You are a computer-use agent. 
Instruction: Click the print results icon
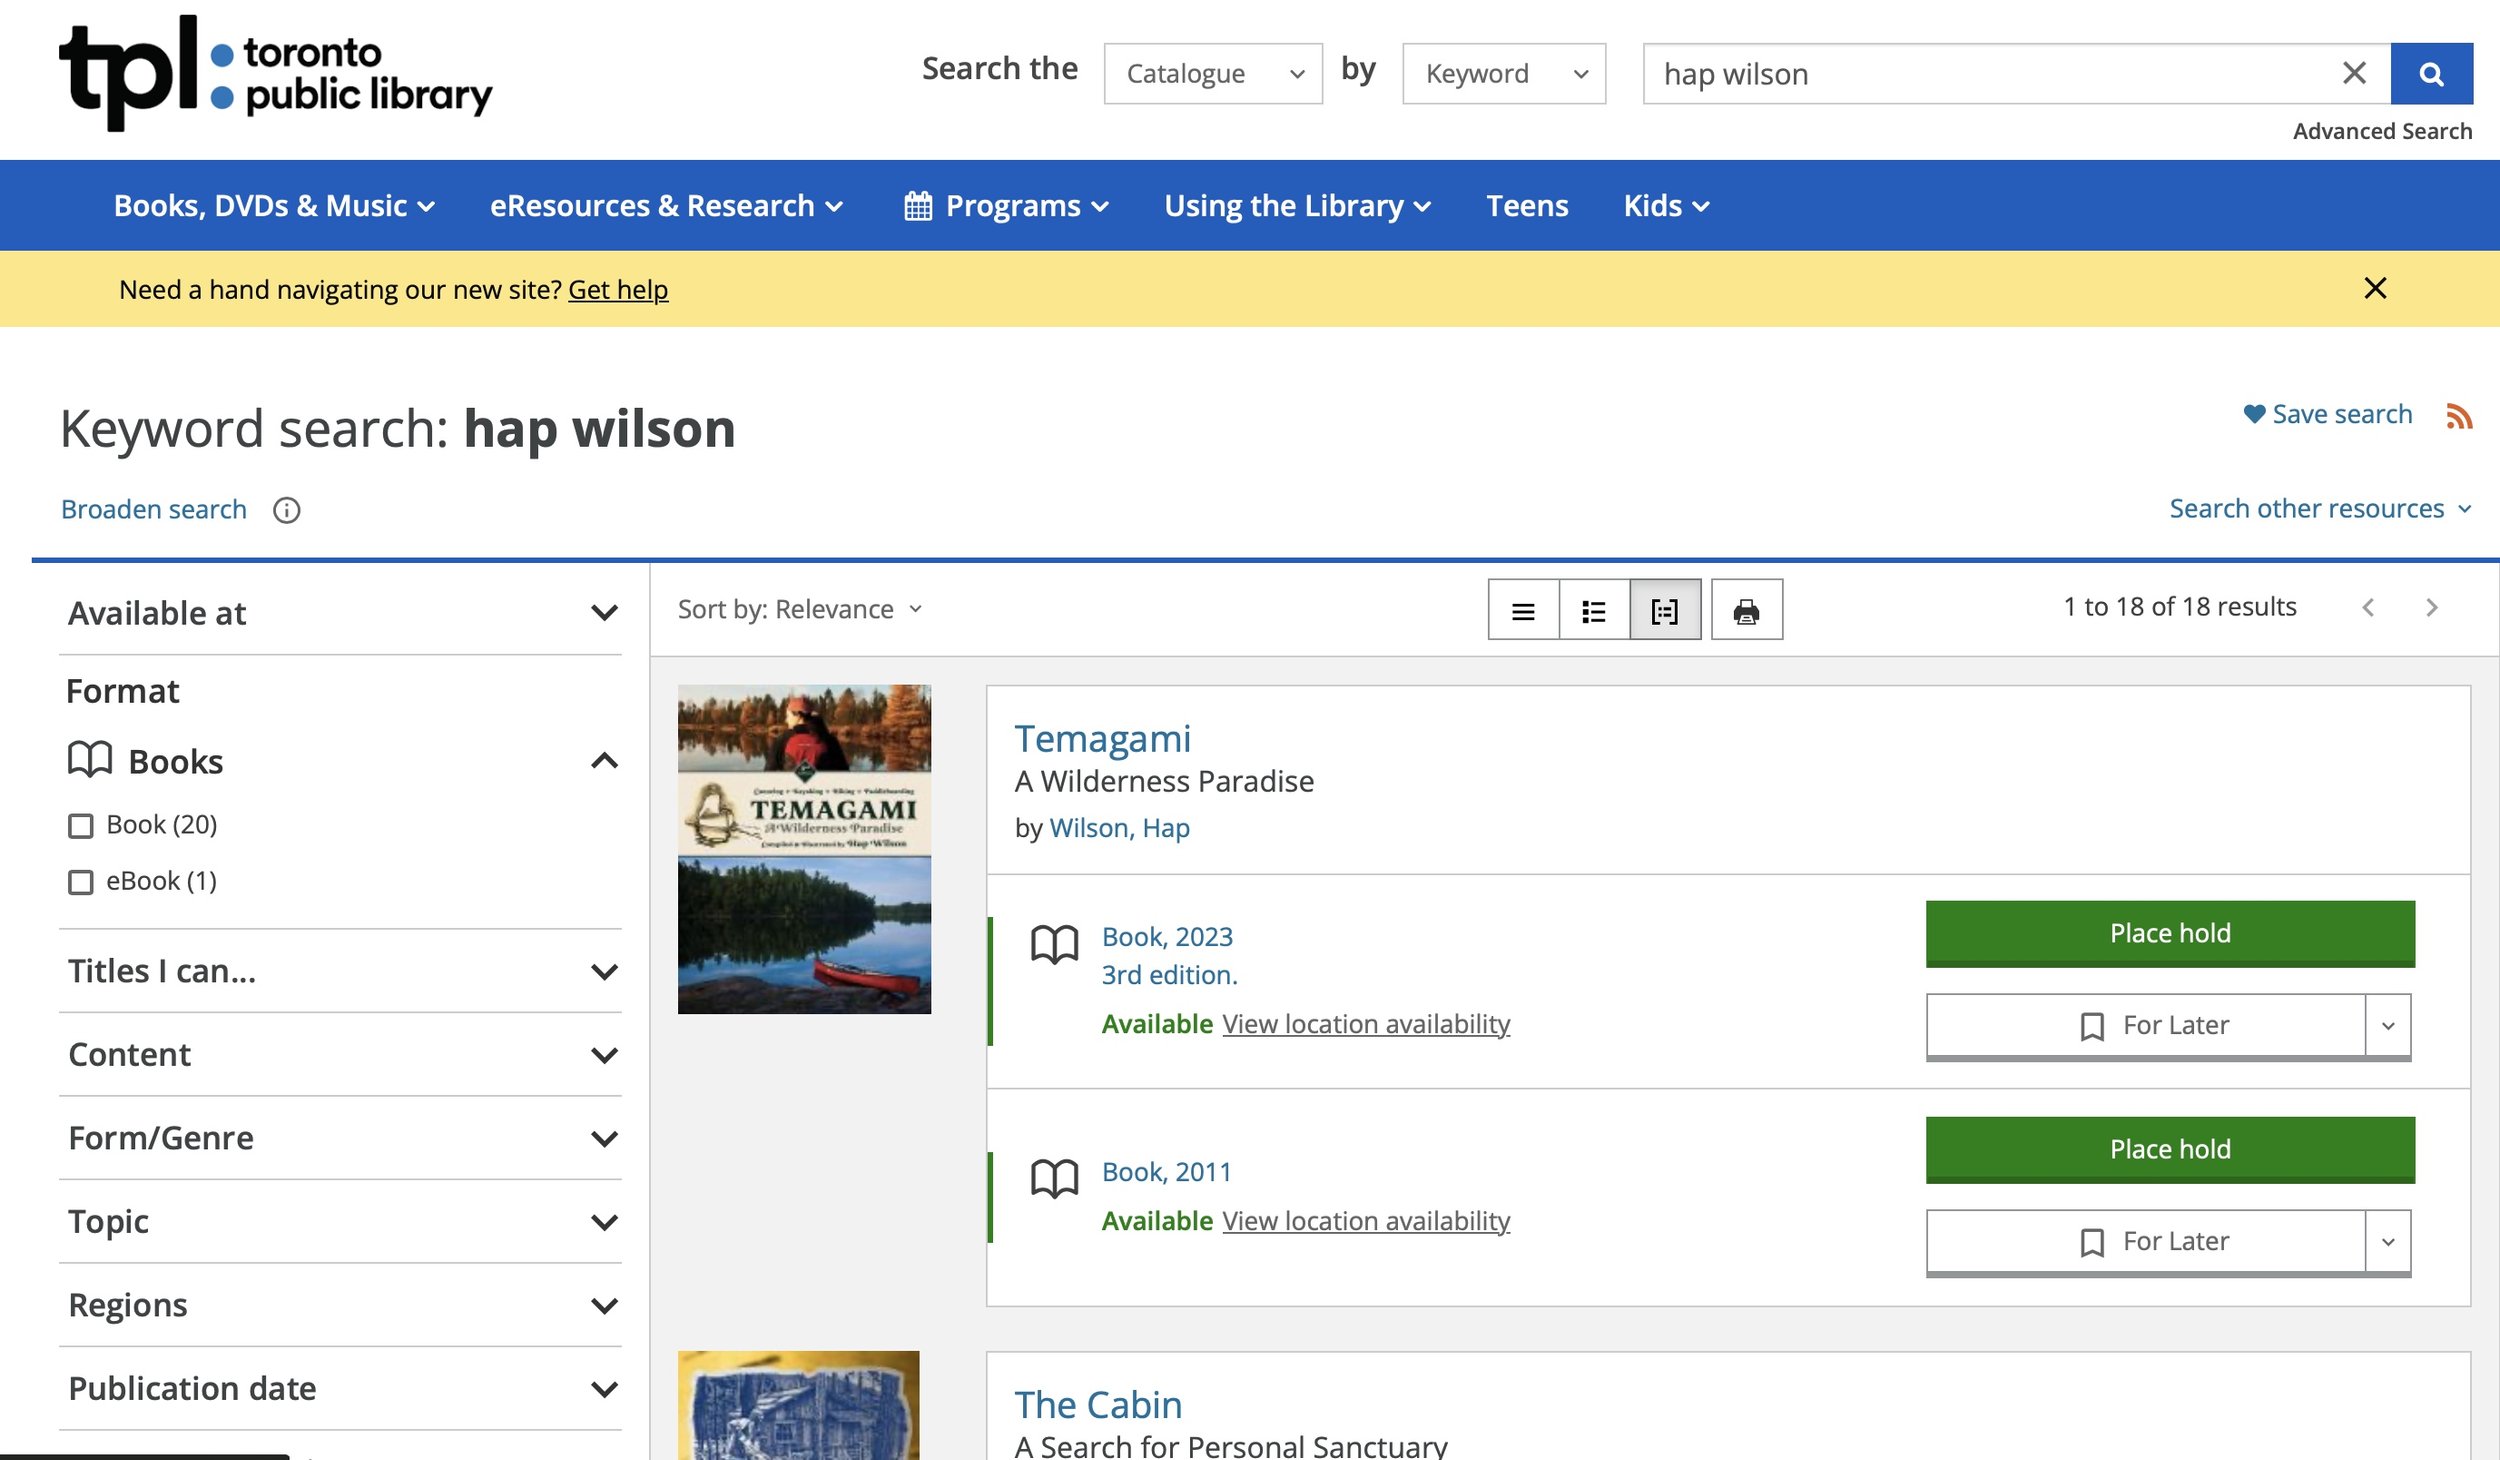(1746, 611)
